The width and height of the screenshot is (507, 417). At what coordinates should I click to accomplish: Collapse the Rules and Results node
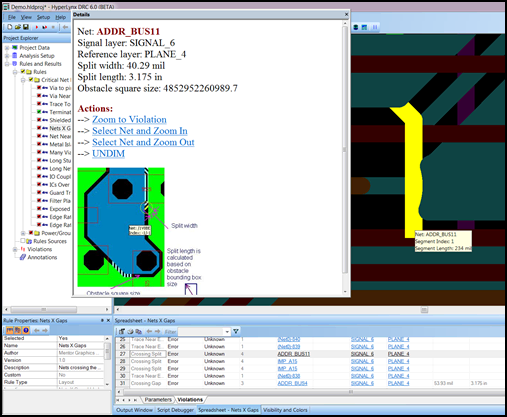[x=7, y=64]
